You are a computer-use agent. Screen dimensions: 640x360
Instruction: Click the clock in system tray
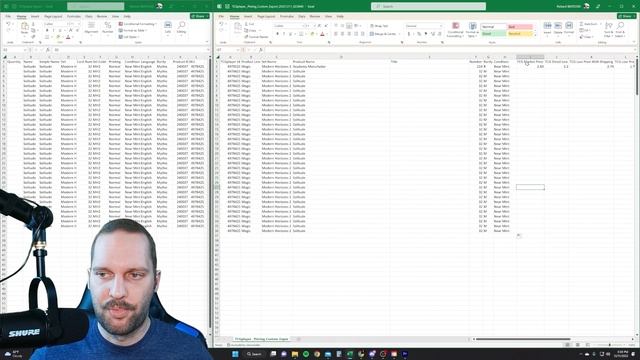(622, 354)
